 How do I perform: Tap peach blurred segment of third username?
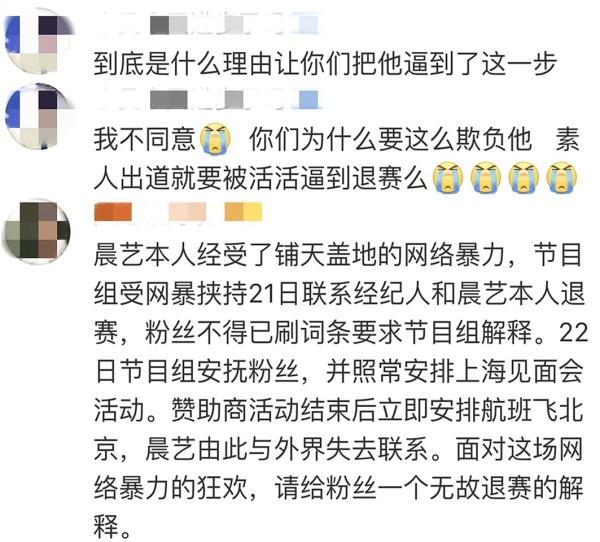(188, 212)
